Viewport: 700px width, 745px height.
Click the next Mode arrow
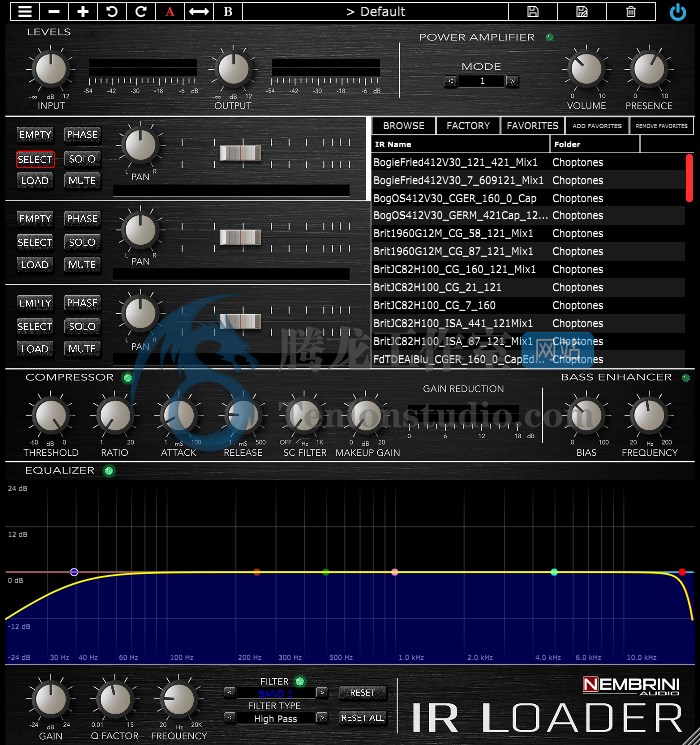click(x=512, y=81)
